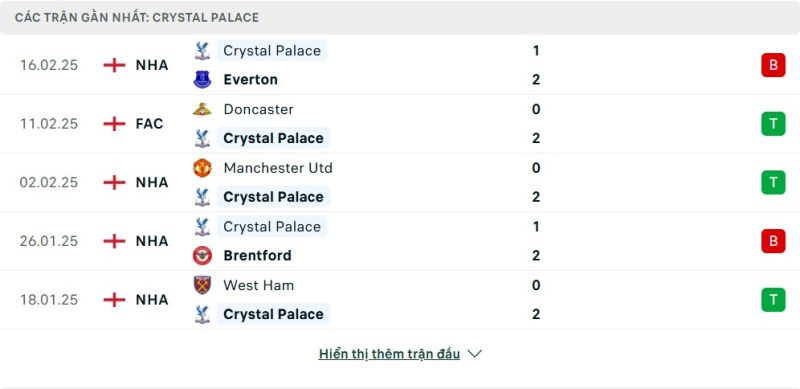
Task: Click the Manchester Utd club crest
Action: pyautogui.click(x=202, y=168)
